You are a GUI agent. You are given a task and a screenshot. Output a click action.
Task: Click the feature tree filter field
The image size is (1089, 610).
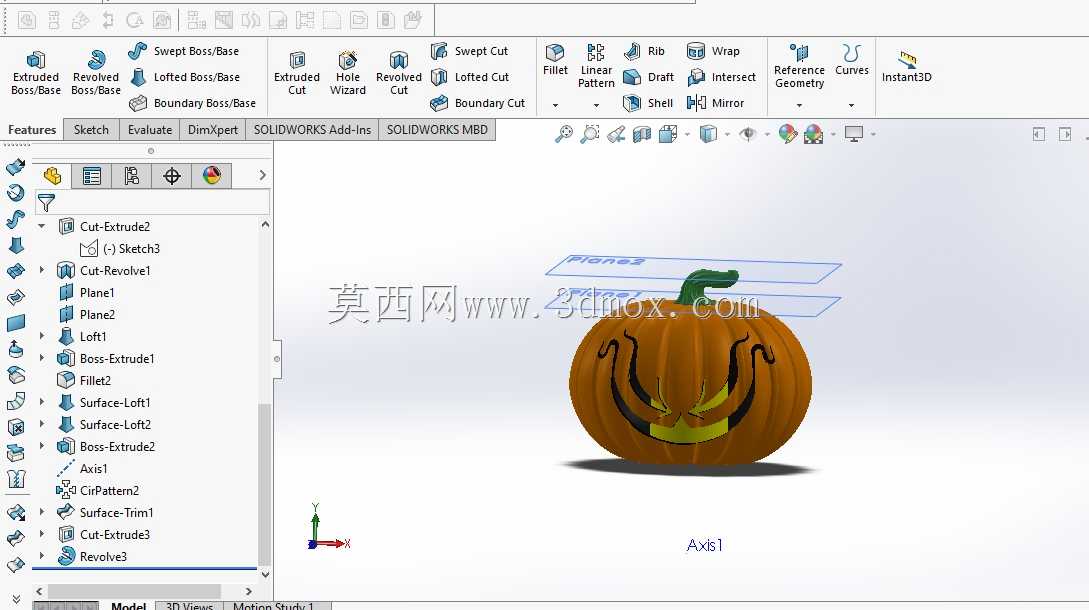152,202
